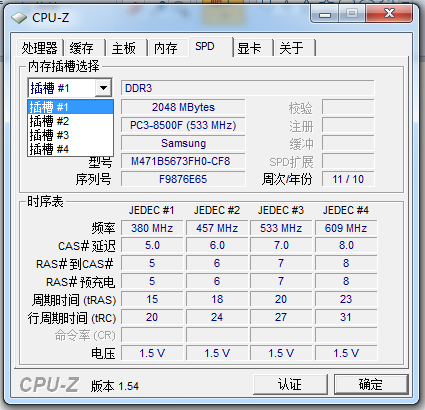The height and width of the screenshot is (410, 425).
Task: Click the tRAS value 15
Action: (152, 299)
